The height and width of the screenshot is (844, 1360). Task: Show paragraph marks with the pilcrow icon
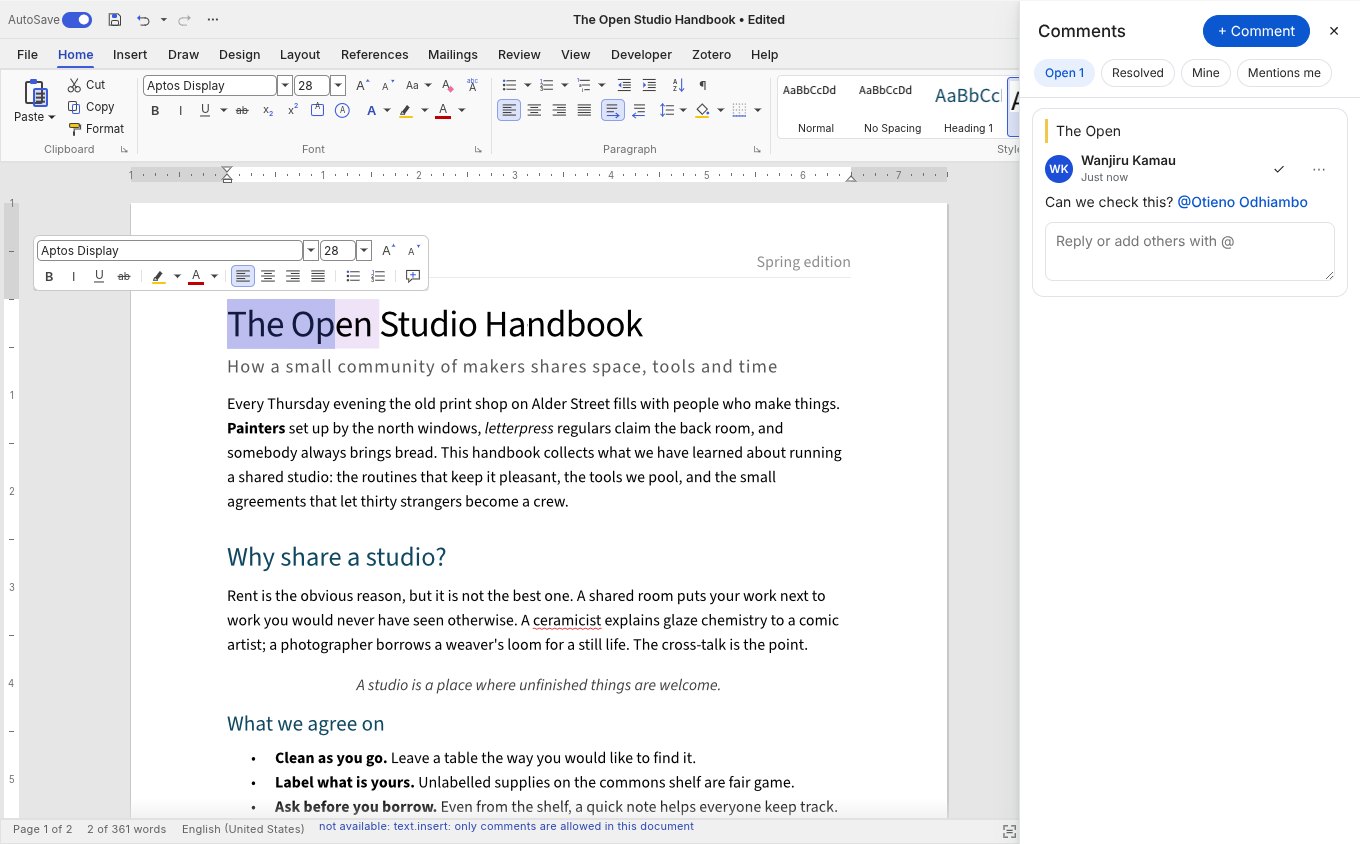click(703, 86)
